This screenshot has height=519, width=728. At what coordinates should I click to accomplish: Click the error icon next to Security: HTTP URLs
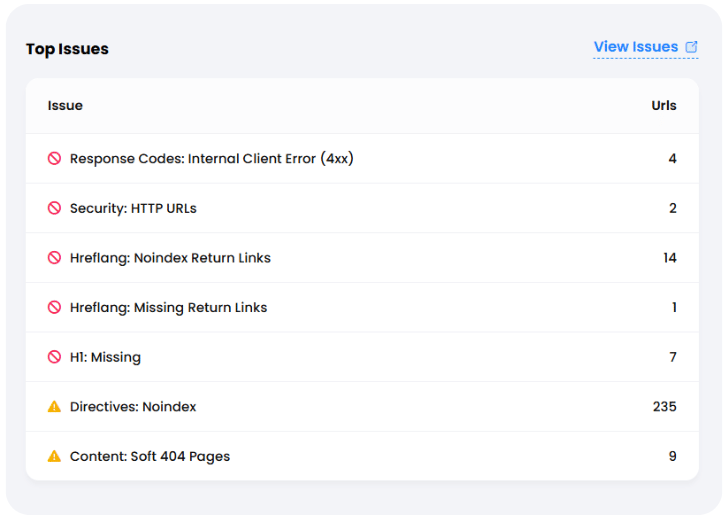55,208
